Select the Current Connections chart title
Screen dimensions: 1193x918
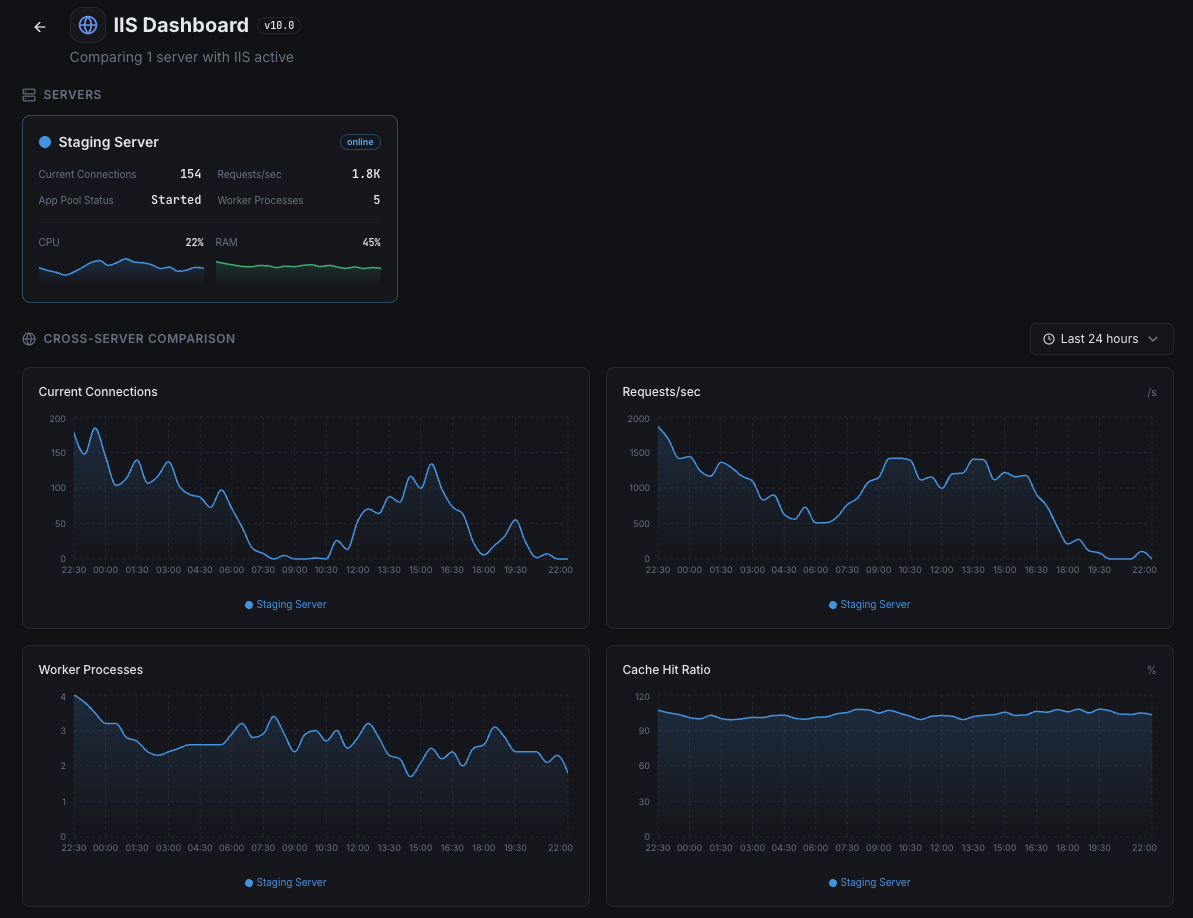click(98, 392)
